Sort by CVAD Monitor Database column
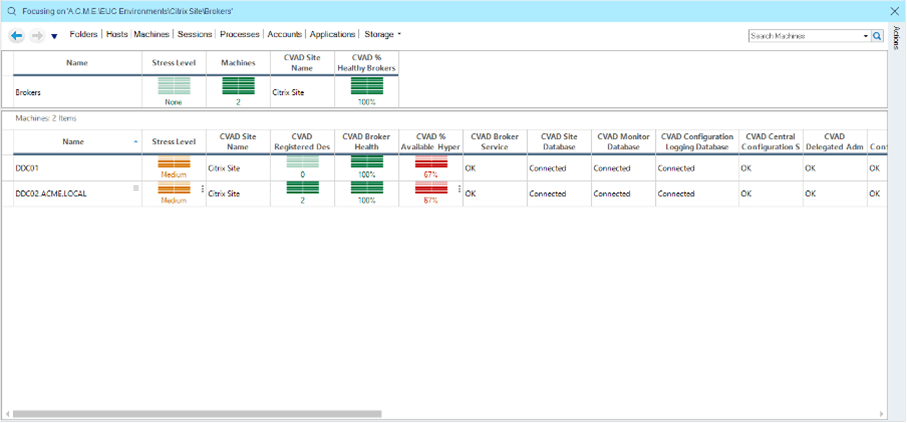907x423 pixels. pos(624,142)
